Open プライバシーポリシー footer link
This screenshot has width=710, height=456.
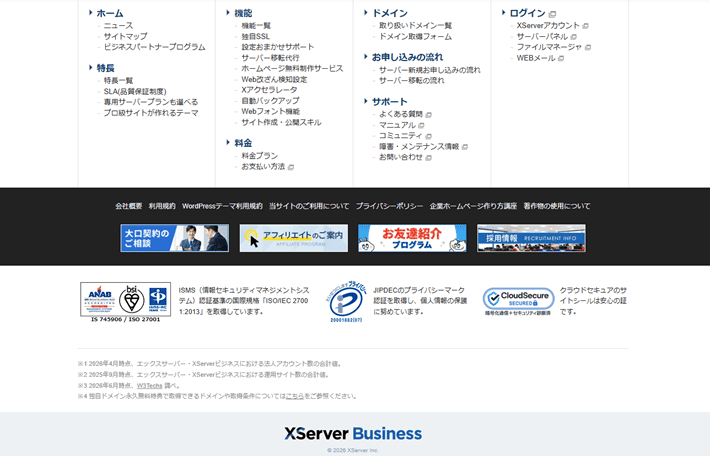[389, 206]
